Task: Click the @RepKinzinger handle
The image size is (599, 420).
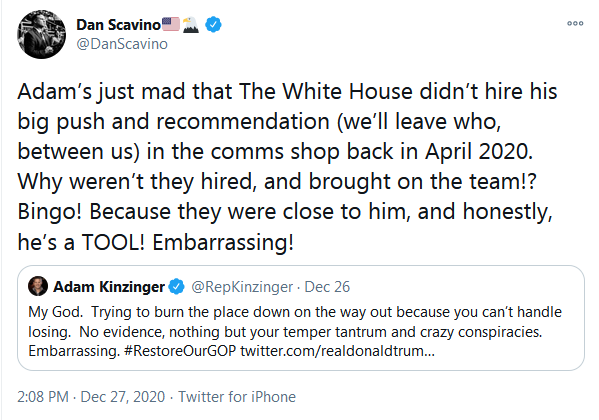Action: (242, 287)
